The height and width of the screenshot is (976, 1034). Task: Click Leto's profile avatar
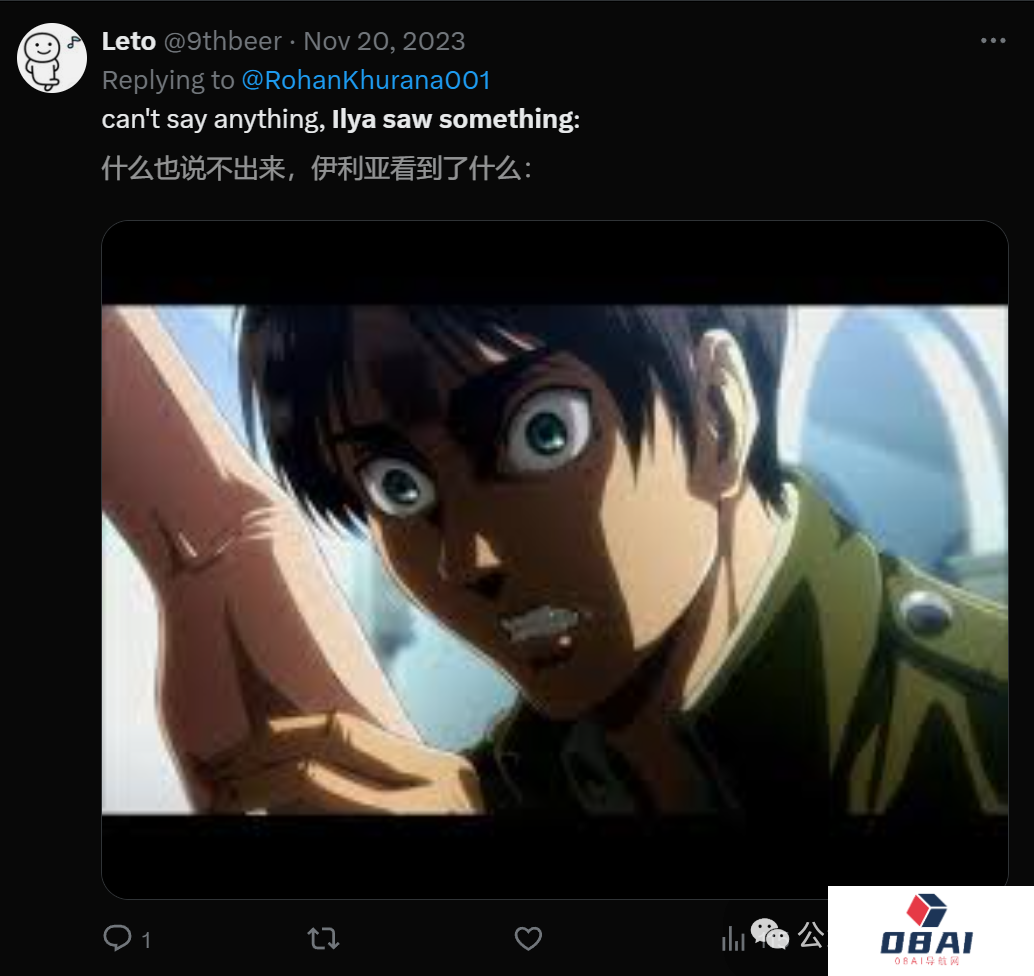[51, 58]
